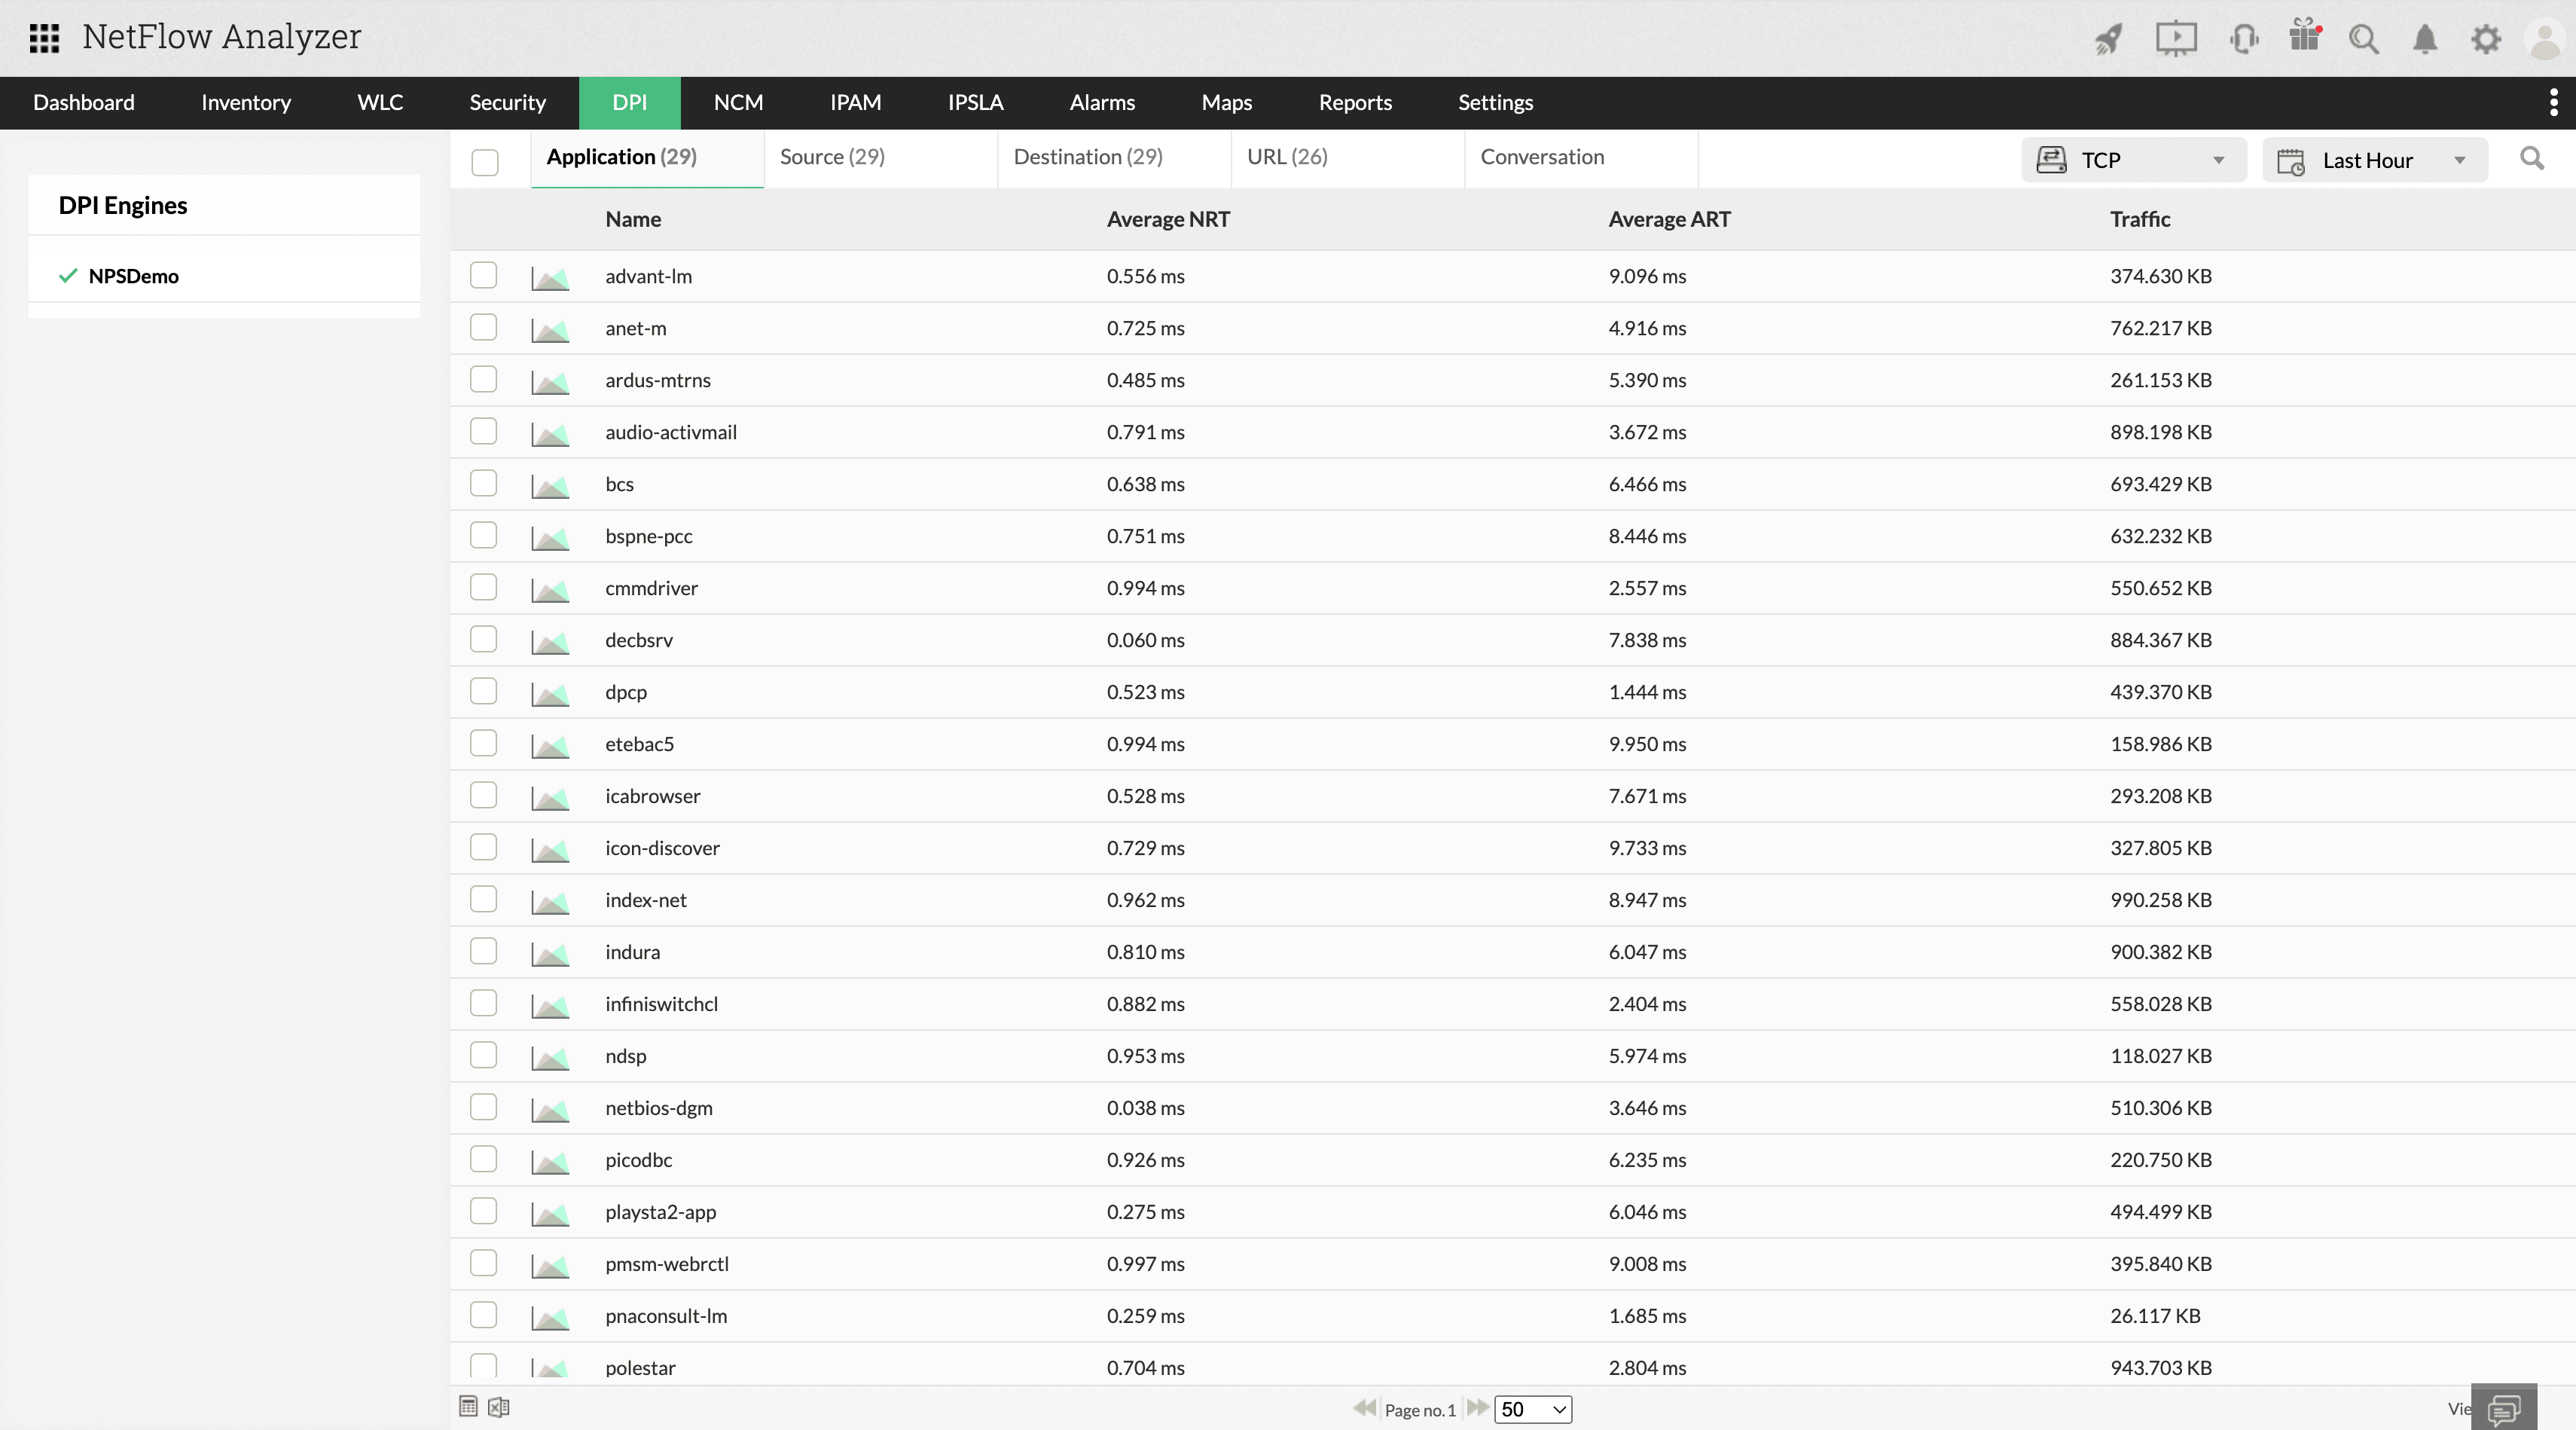Click the netbios-dgm application name

658,1107
